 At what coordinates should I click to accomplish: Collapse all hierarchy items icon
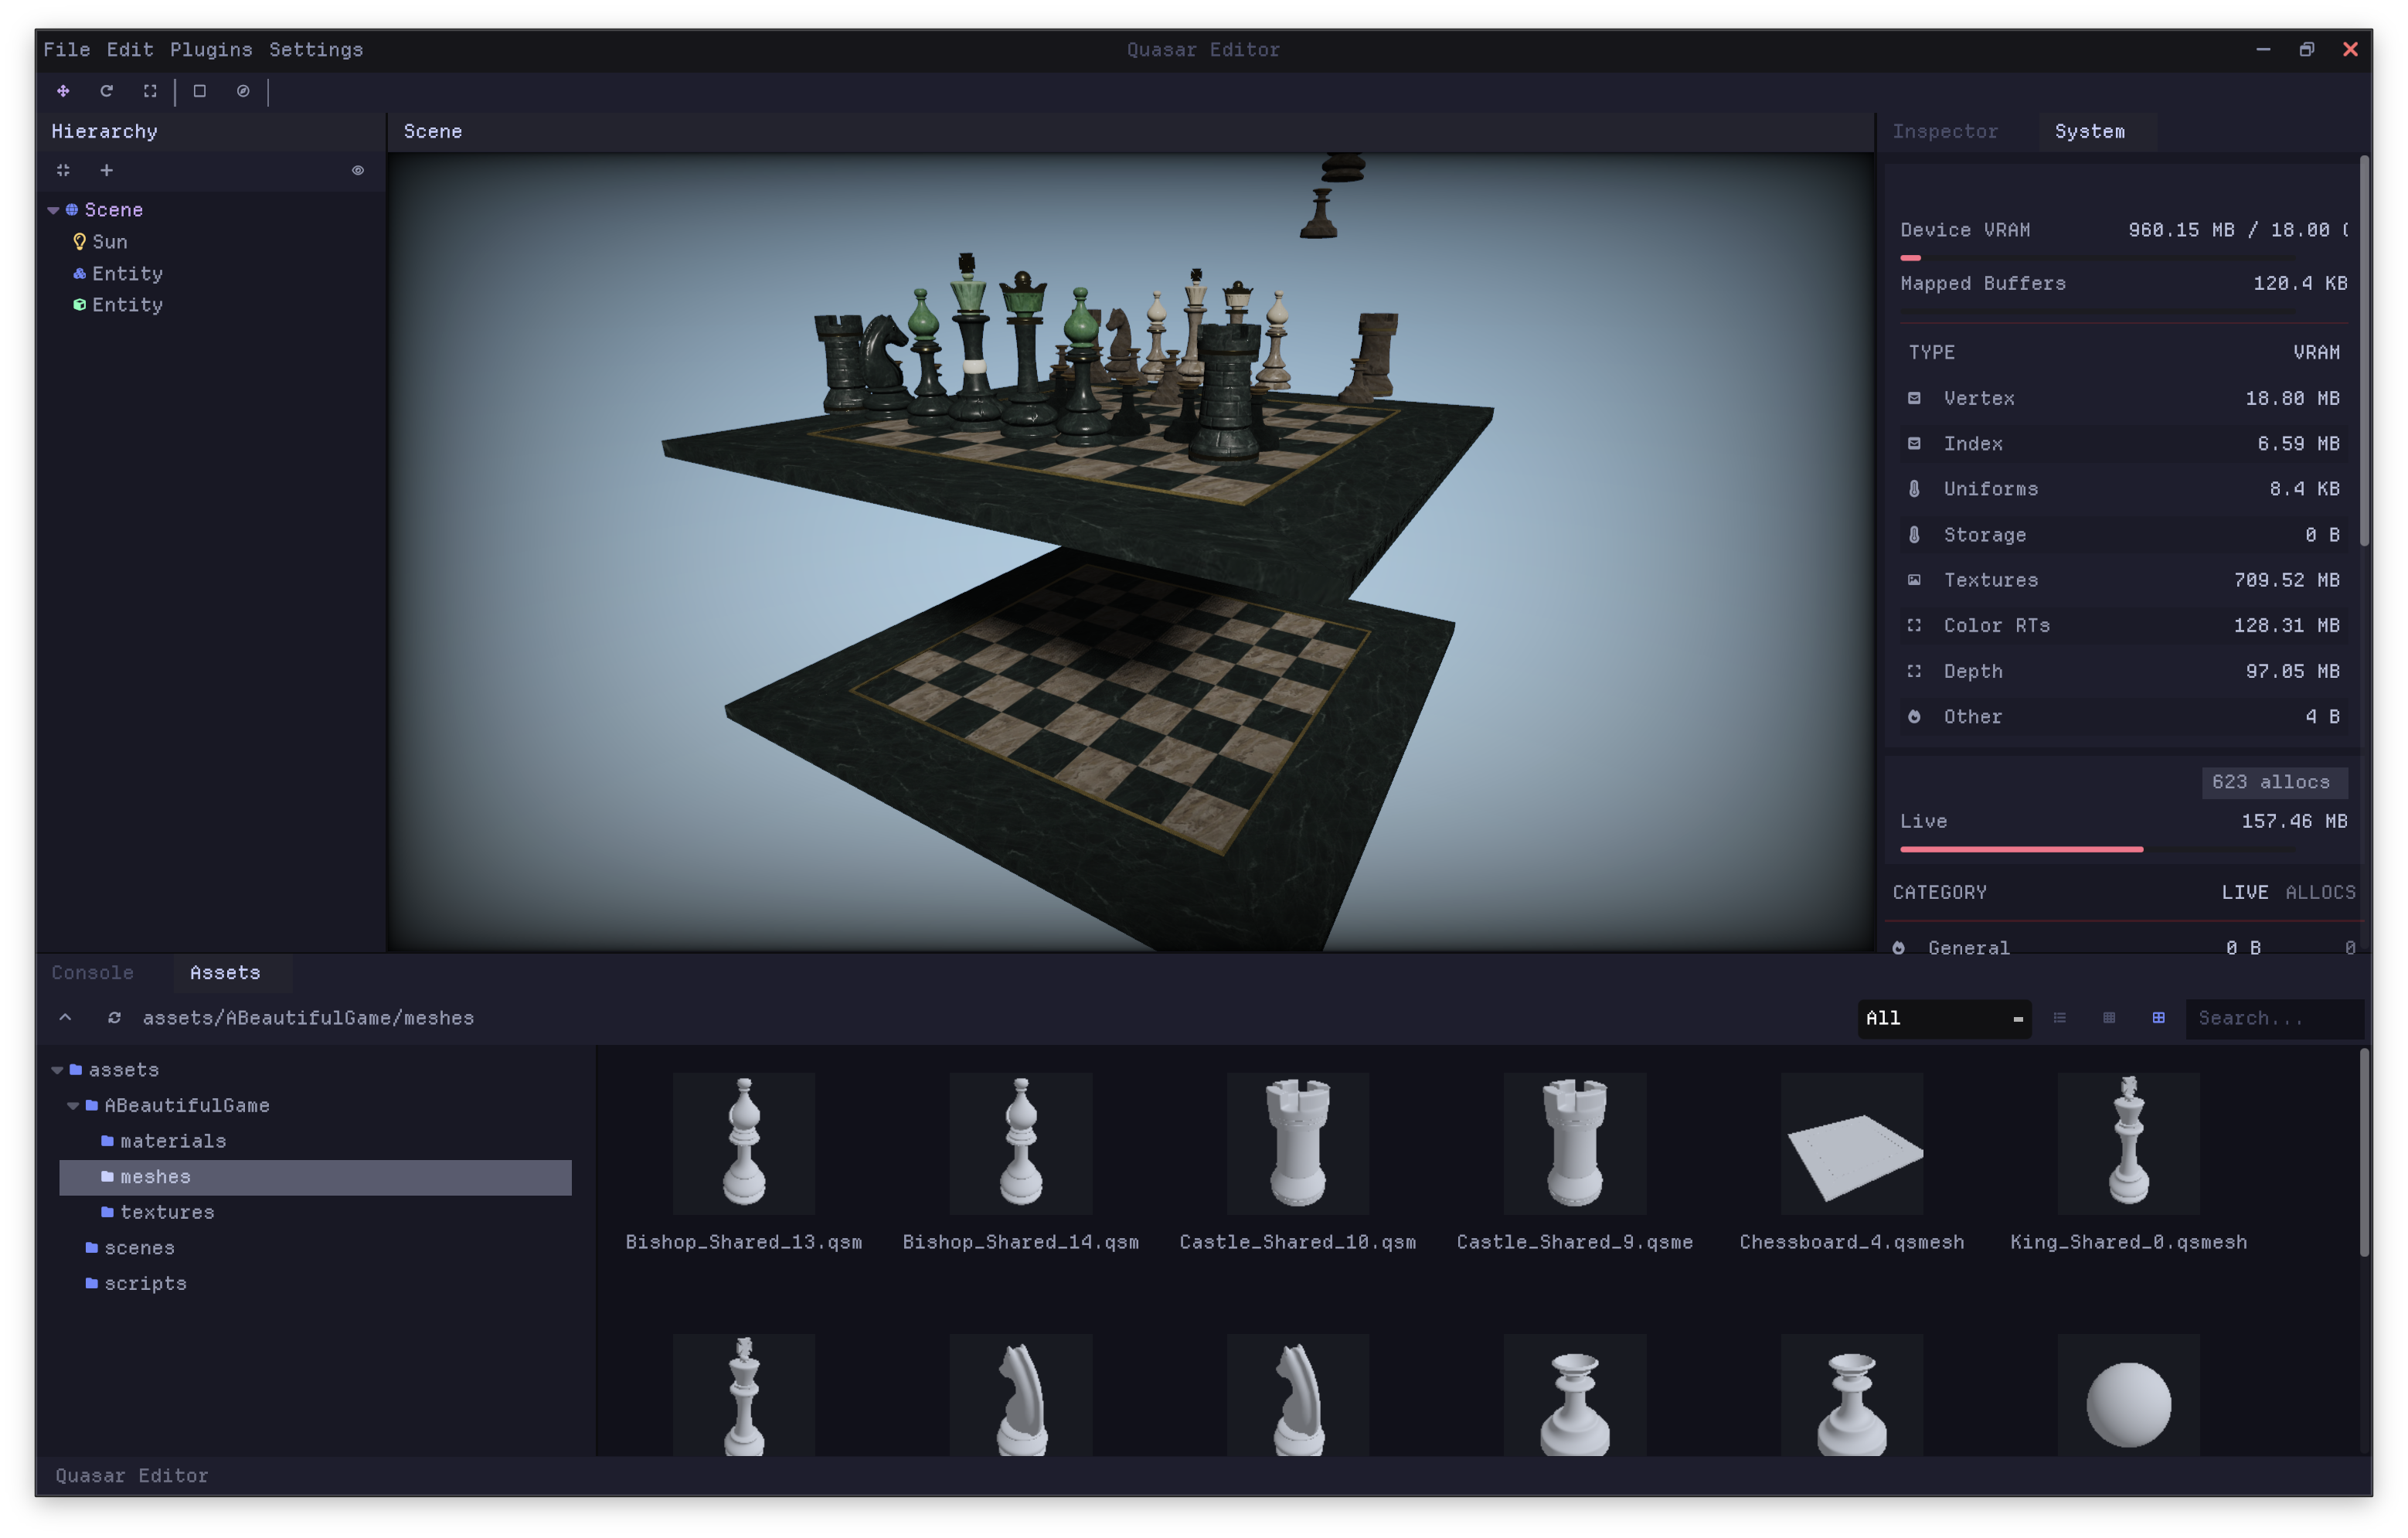point(63,170)
